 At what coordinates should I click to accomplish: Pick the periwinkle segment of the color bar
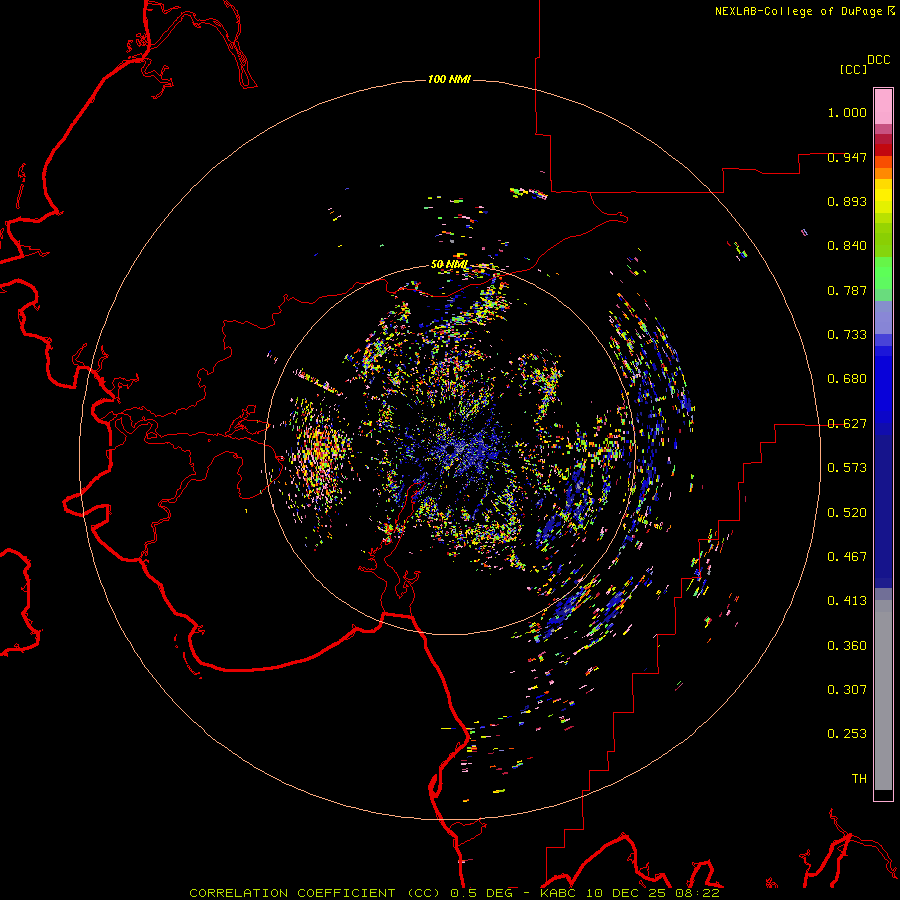(x=883, y=317)
